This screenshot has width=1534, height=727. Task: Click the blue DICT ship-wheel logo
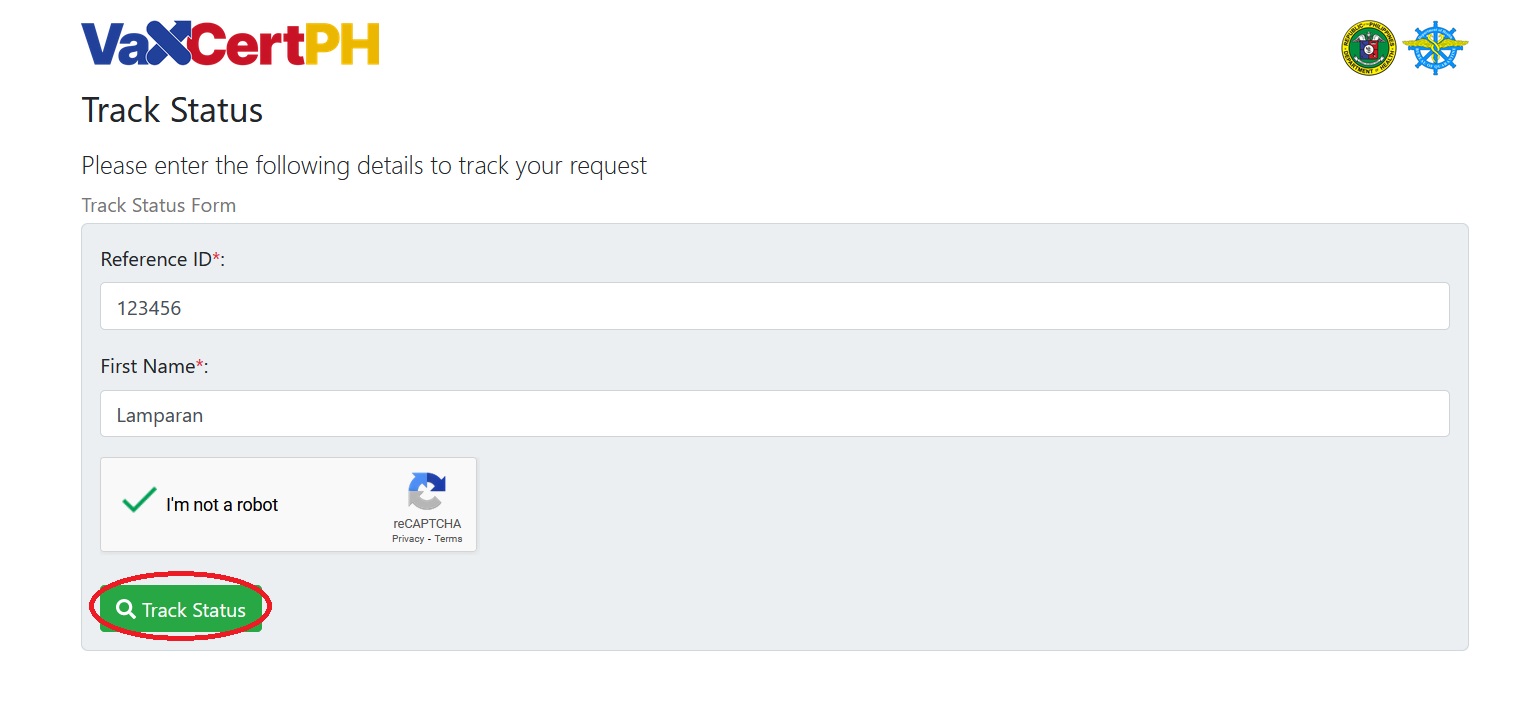[1435, 48]
